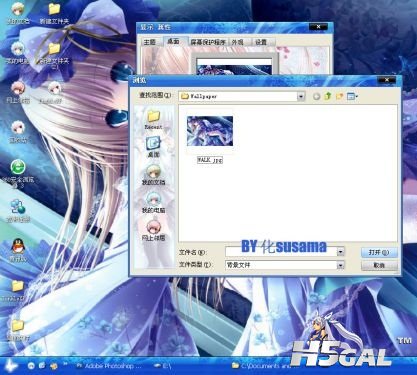This screenshot has width=417, height=375.
Task: Create new folder icon in Browse dialog
Action: pyautogui.click(x=339, y=96)
